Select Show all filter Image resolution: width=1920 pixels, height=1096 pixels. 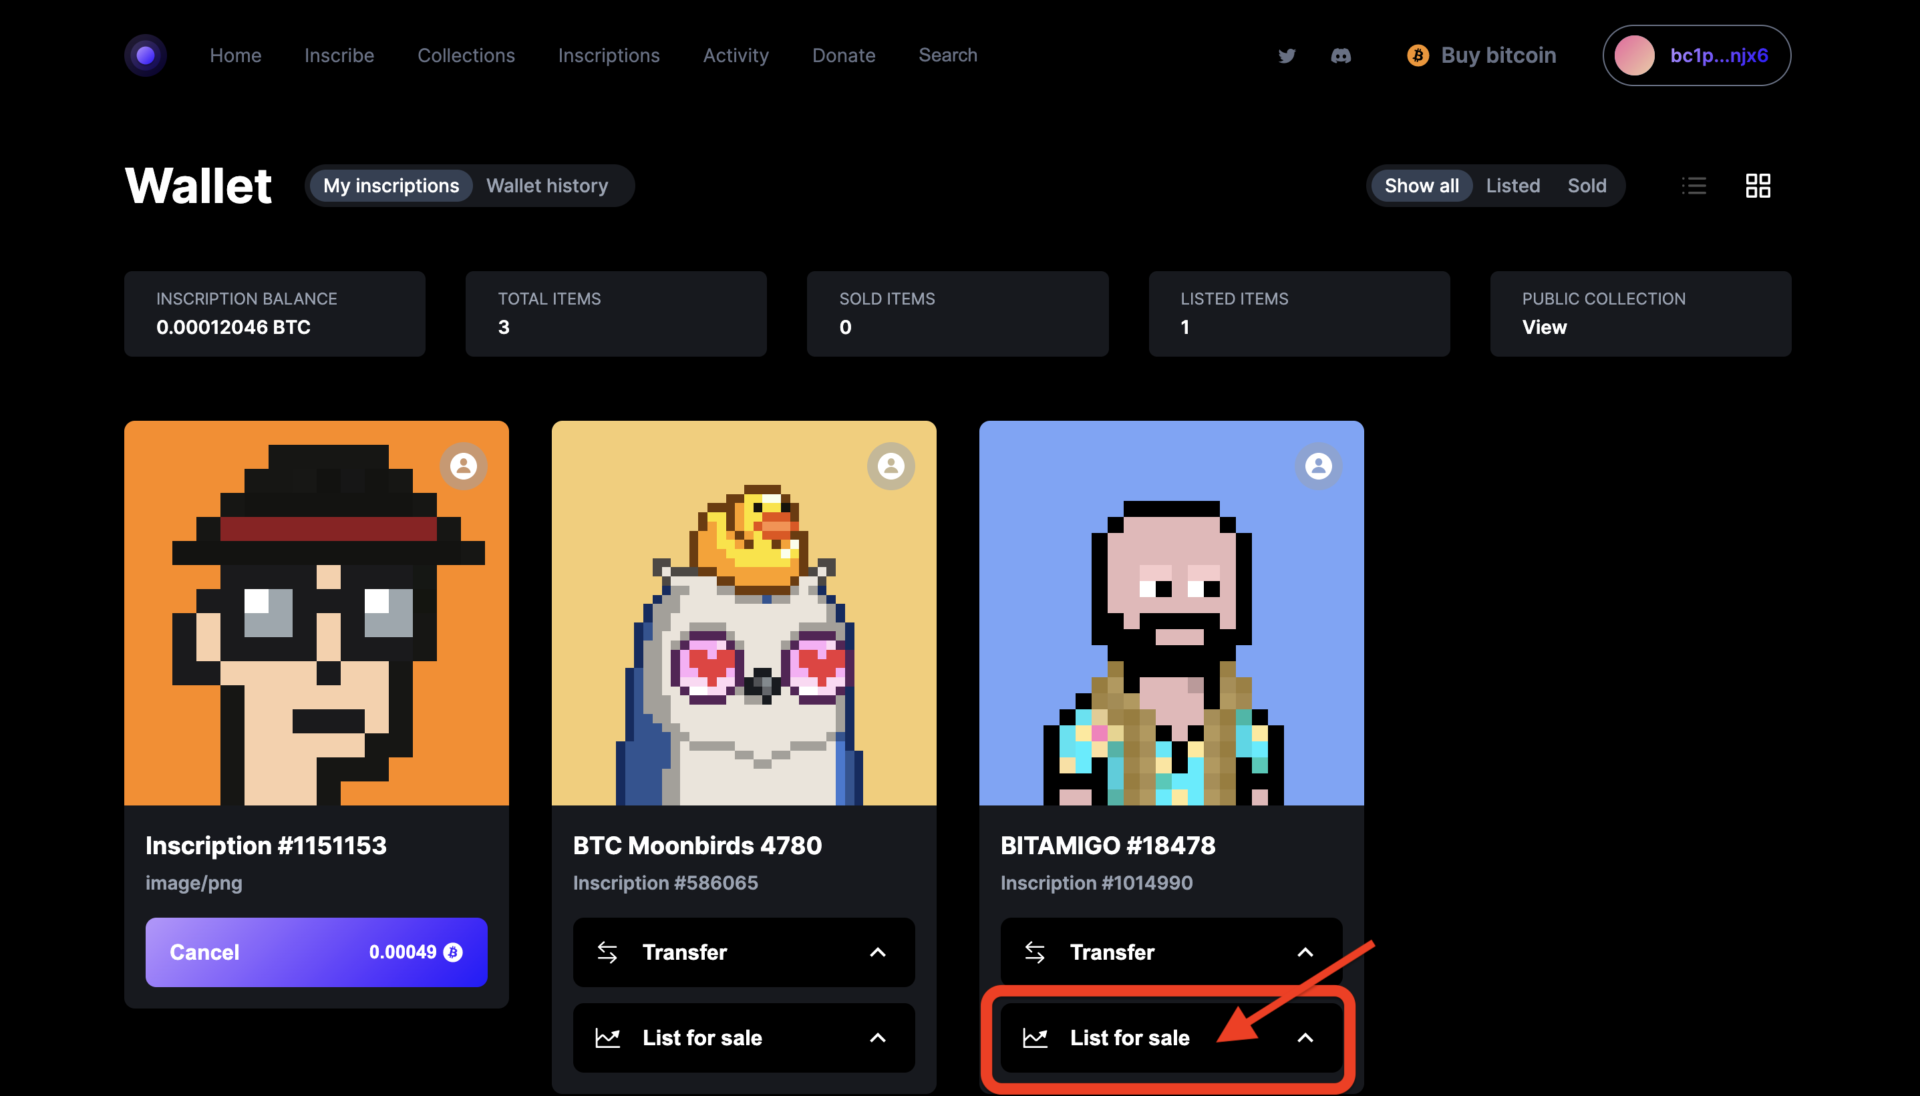click(x=1421, y=186)
